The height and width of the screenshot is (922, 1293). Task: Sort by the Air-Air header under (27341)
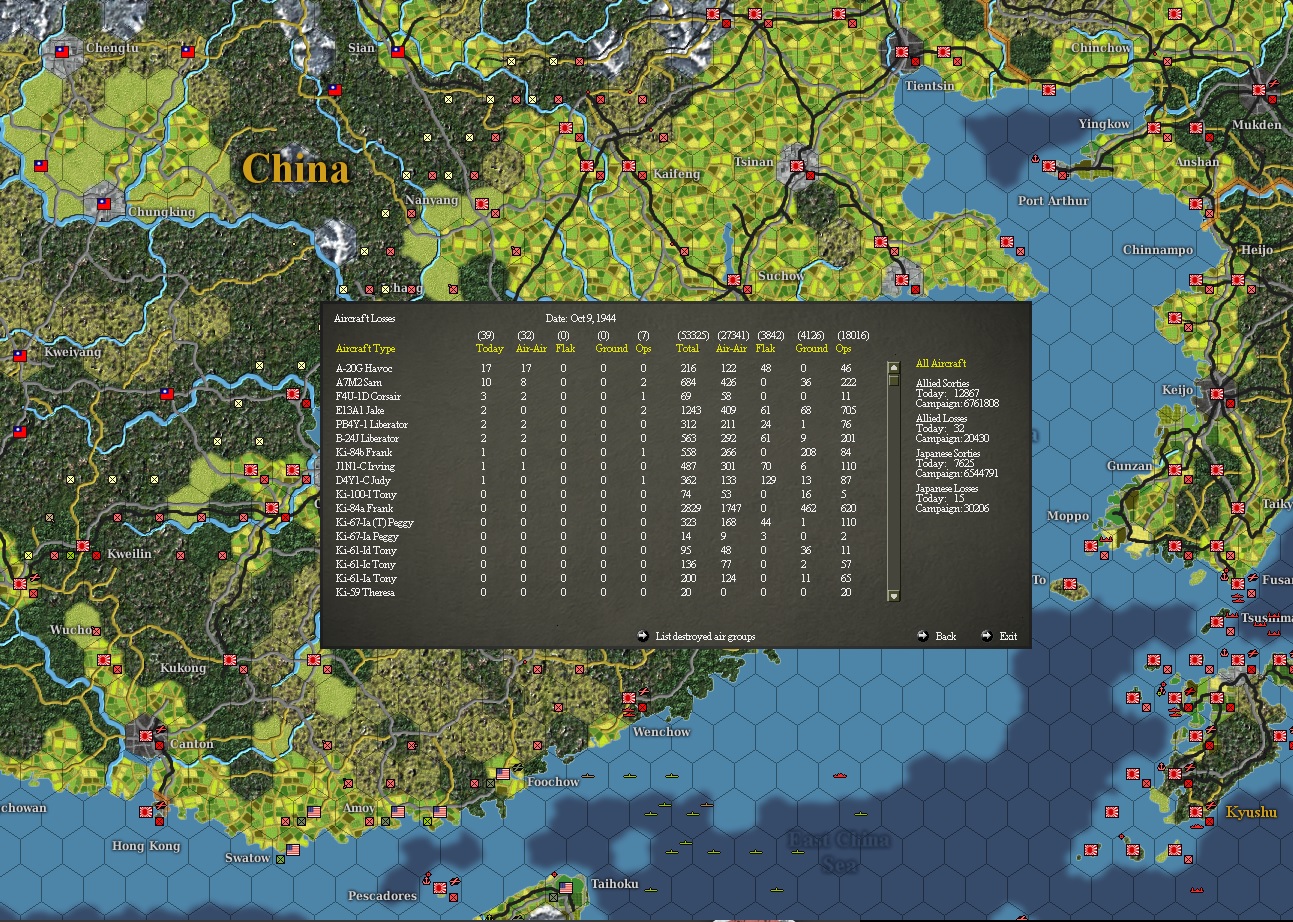coord(732,349)
